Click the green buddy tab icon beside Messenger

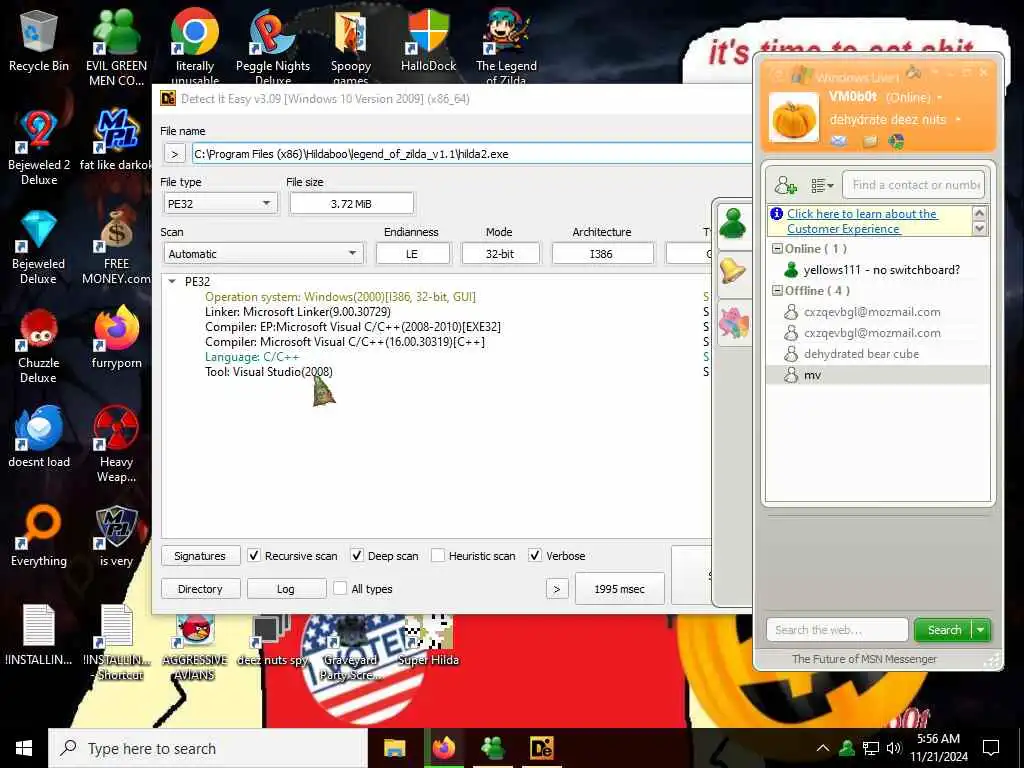(x=733, y=225)
